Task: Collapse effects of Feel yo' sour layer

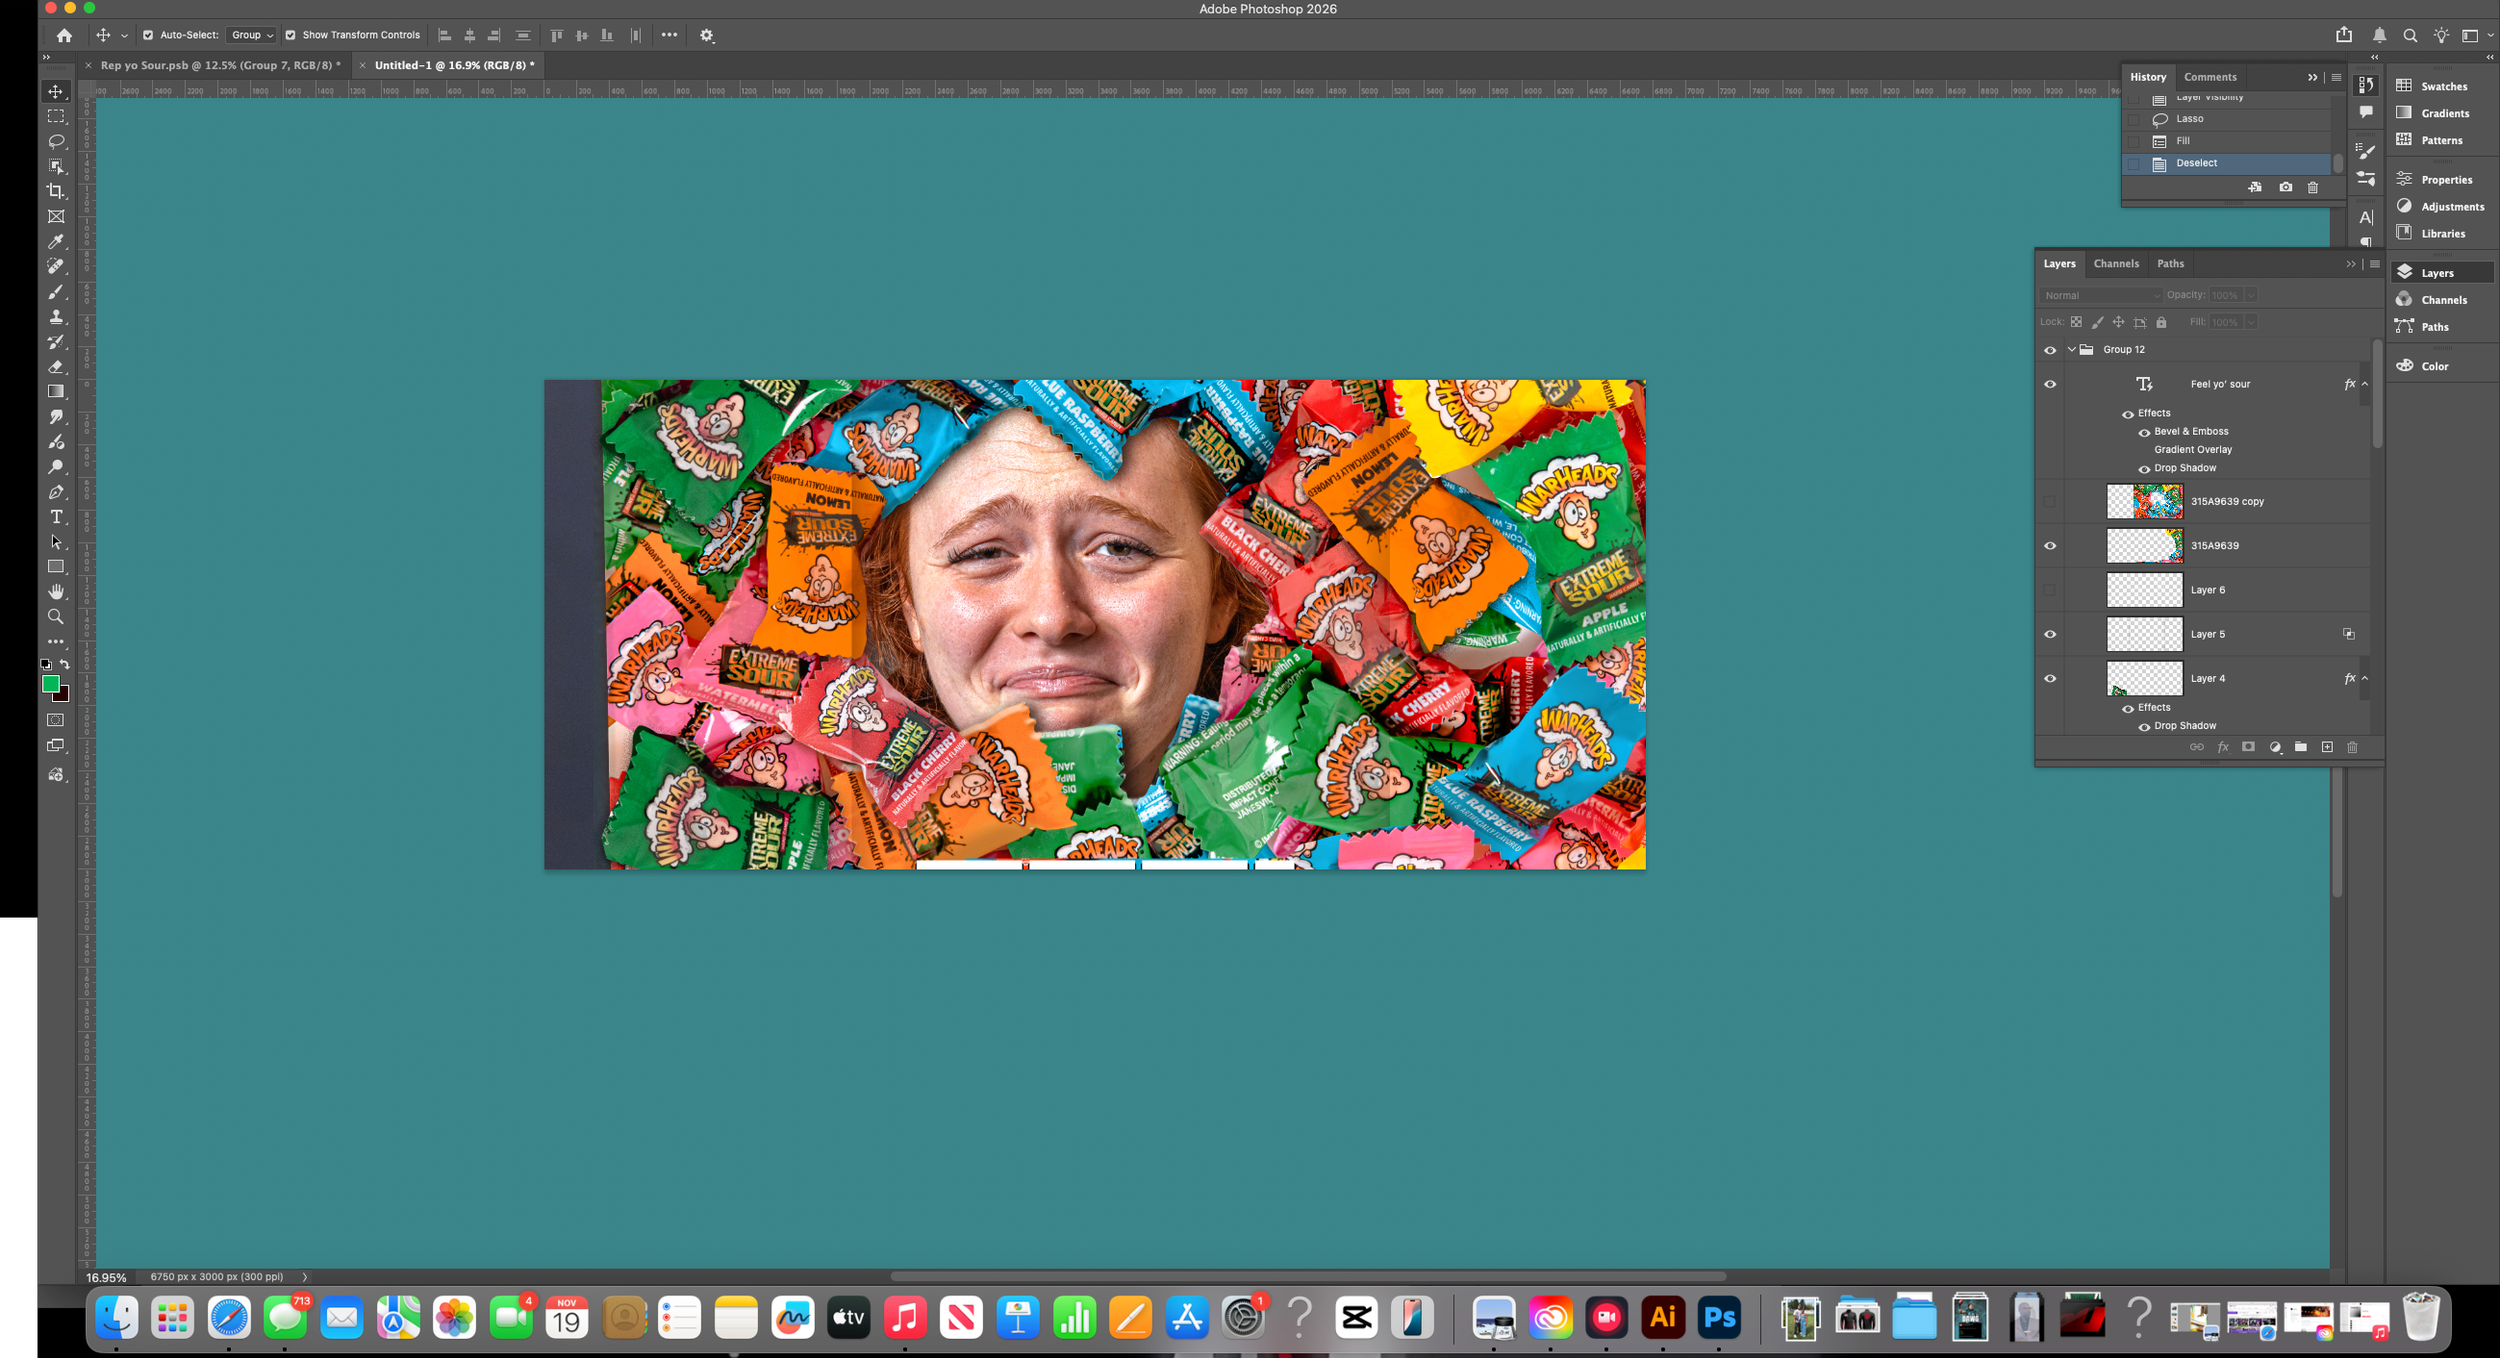Action: point(2365,384)
